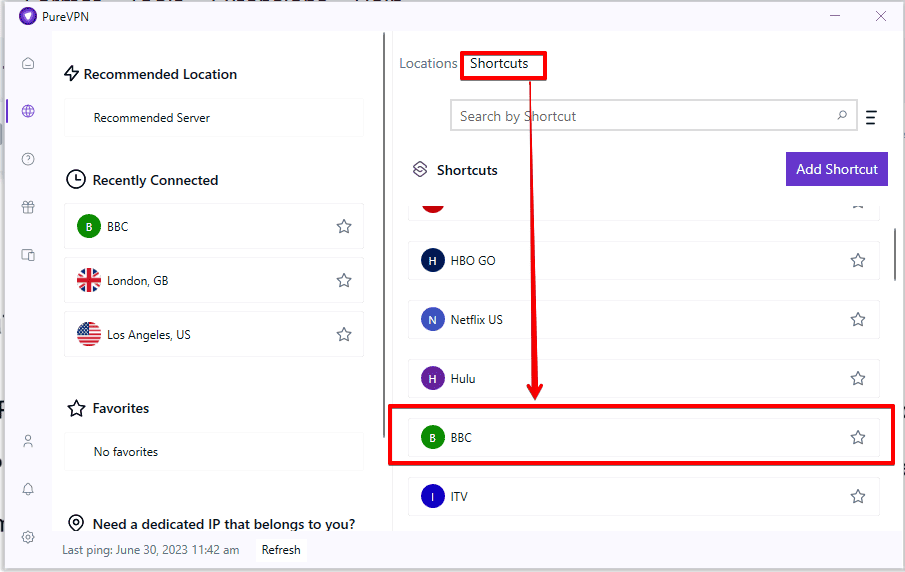The width and height of the screenshot is (905, 572).
Task: Switch to the Locations tab
Action: tap(428, 63)
